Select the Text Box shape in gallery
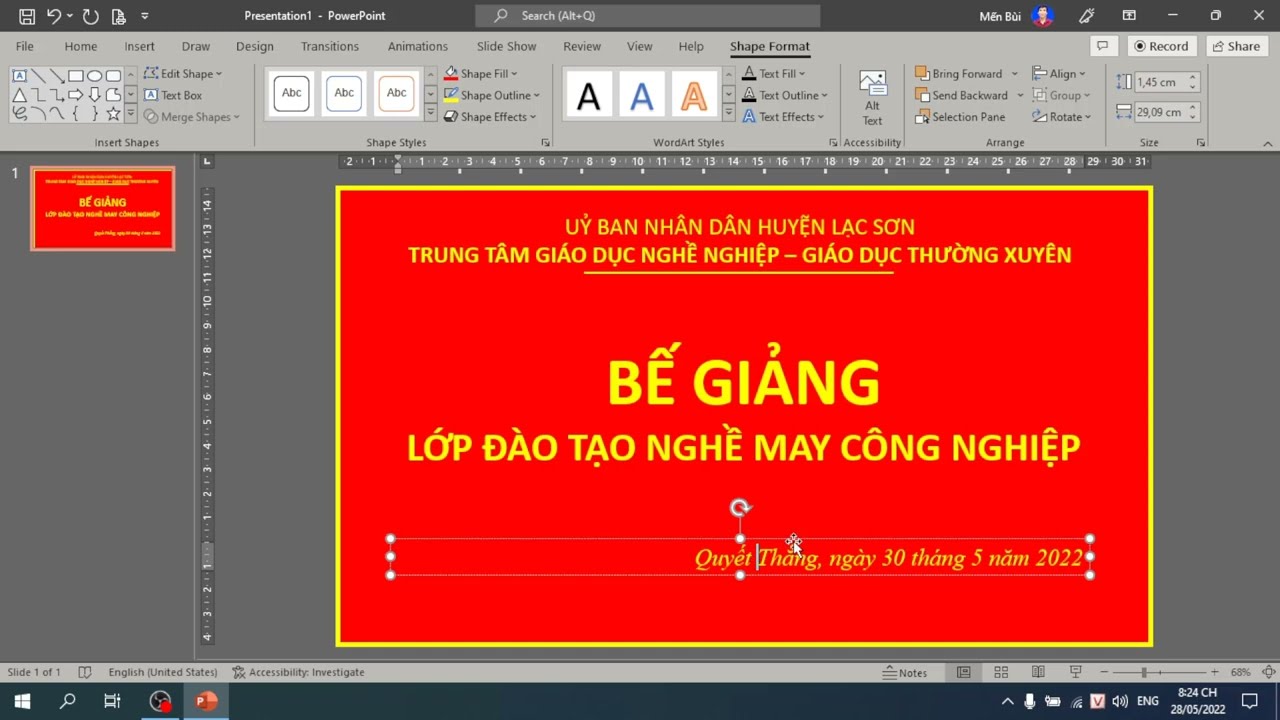The image size is (1280, 720). [x=19, y=76]
